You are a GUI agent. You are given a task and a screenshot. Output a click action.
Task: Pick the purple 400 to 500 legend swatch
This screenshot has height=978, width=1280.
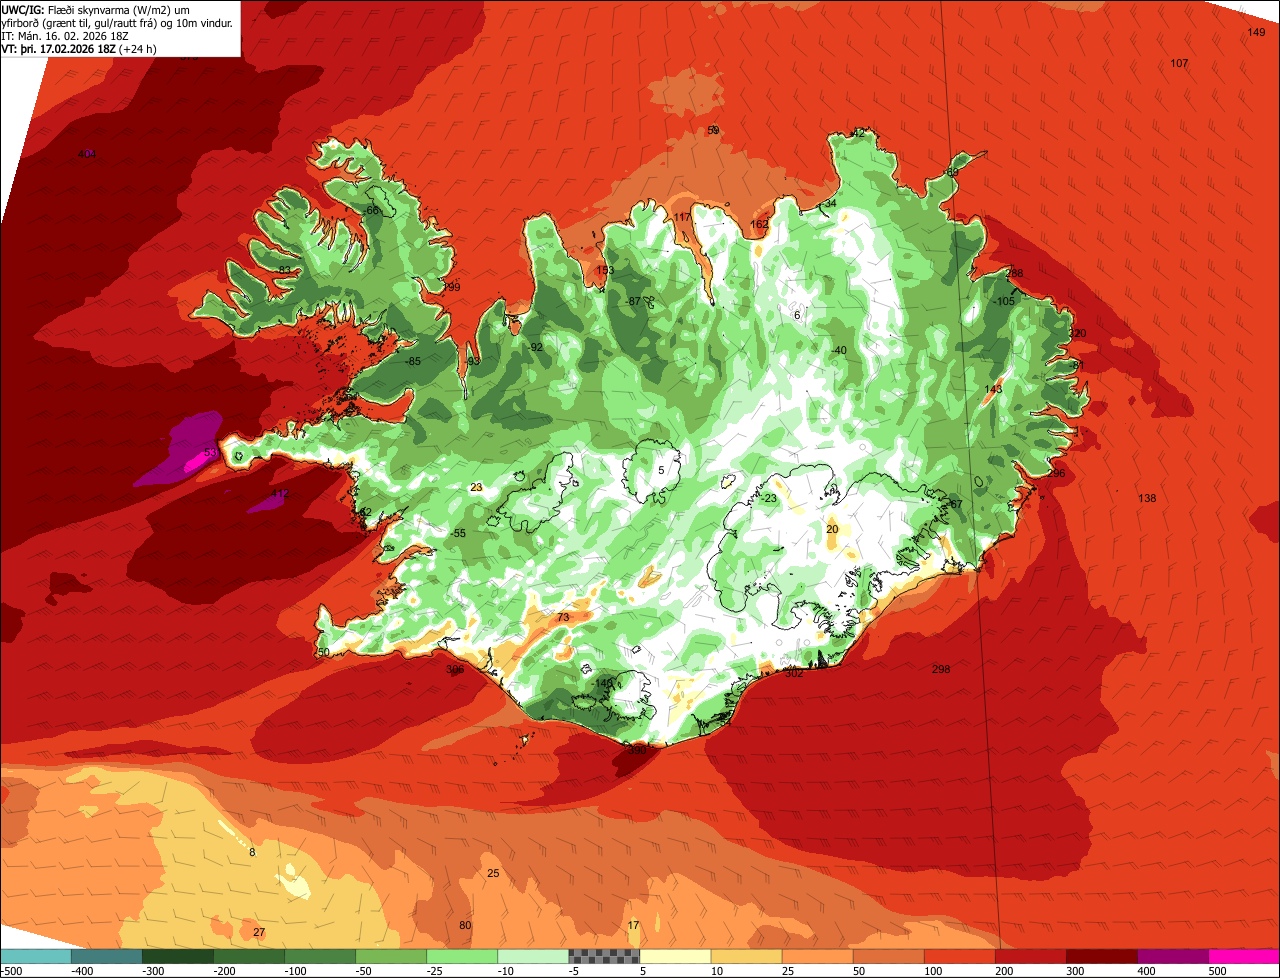pos(1172,956)
